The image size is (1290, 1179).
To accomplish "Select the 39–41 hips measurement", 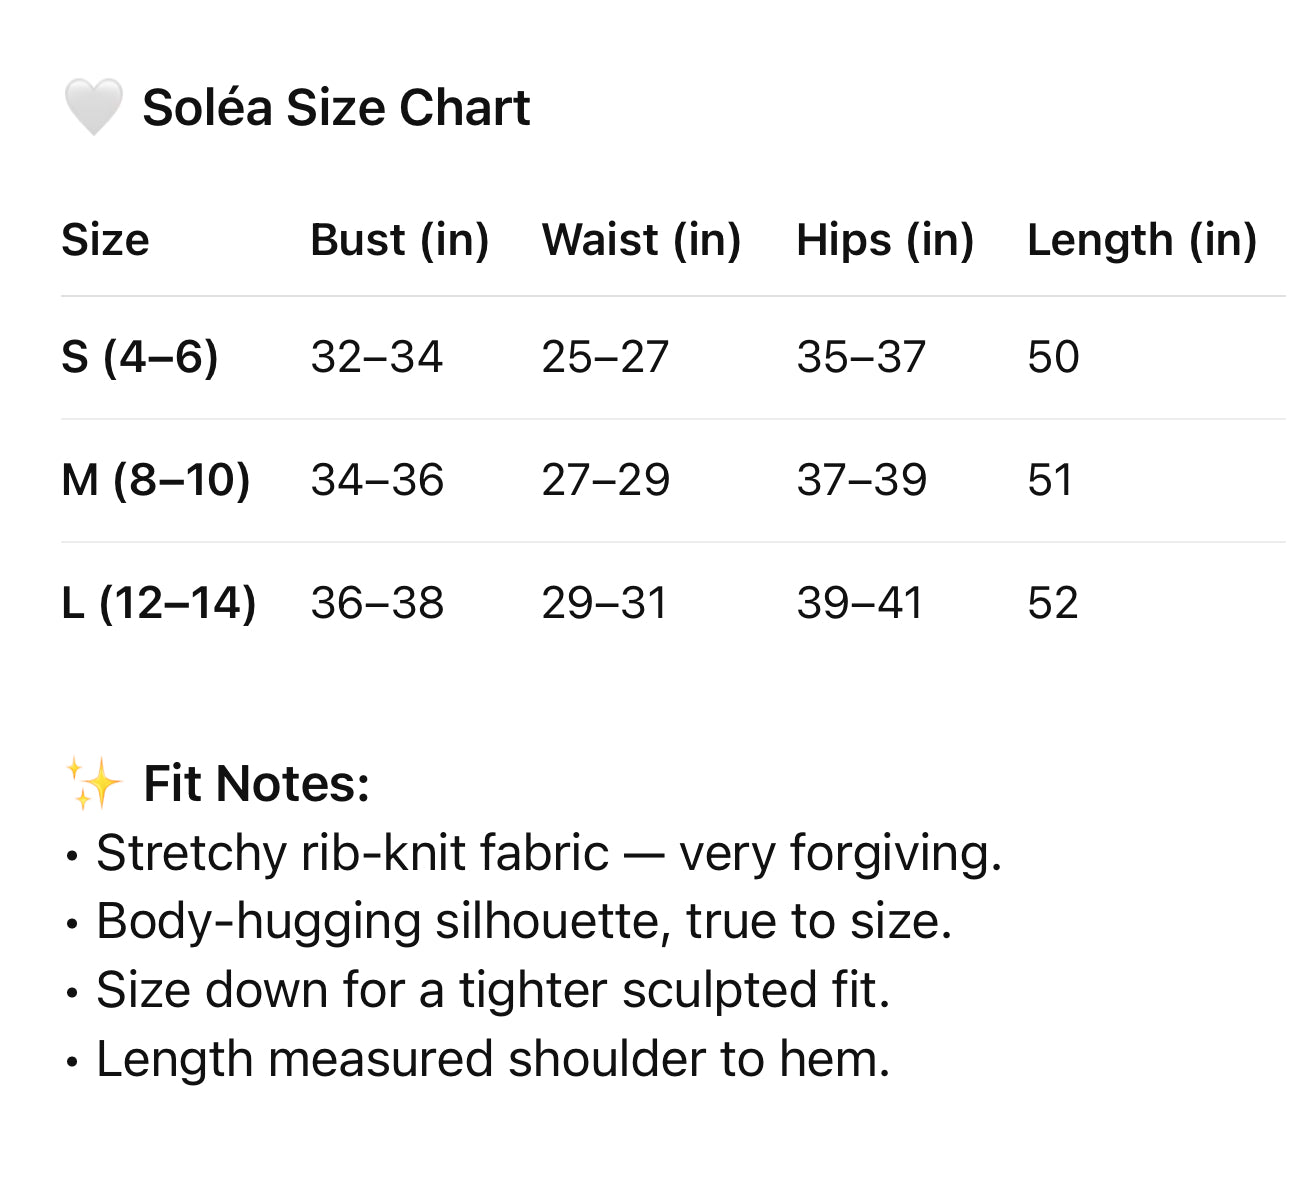I will 859,603.
